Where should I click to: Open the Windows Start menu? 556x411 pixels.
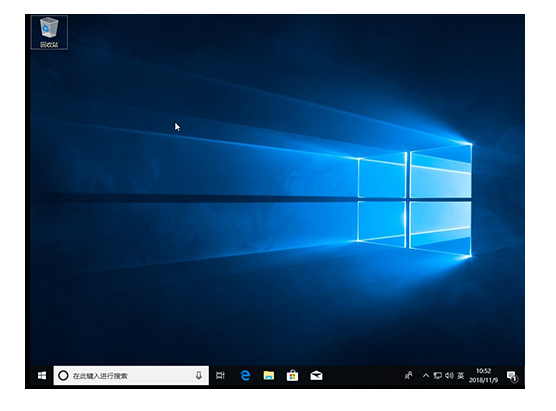(x=42, y=376)
